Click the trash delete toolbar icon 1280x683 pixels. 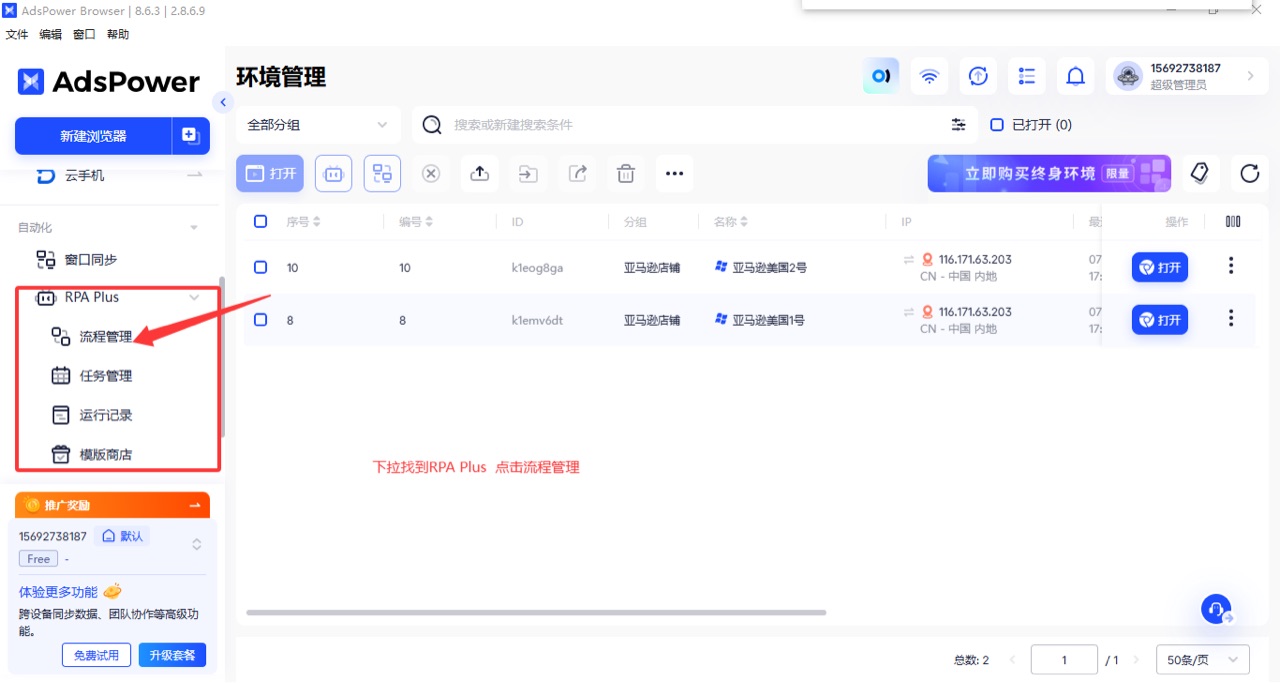click(x=626, y=173)
